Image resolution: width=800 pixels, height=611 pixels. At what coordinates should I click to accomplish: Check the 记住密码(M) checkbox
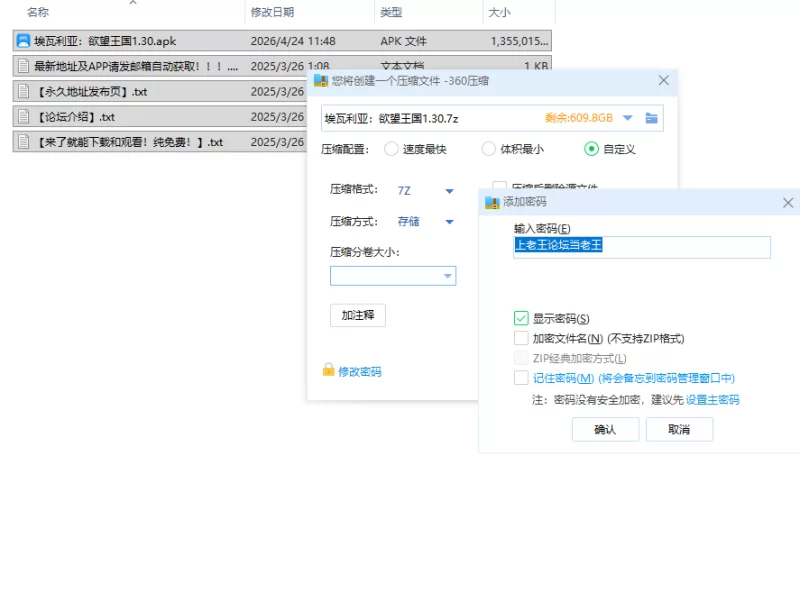(x=521, y=378)
